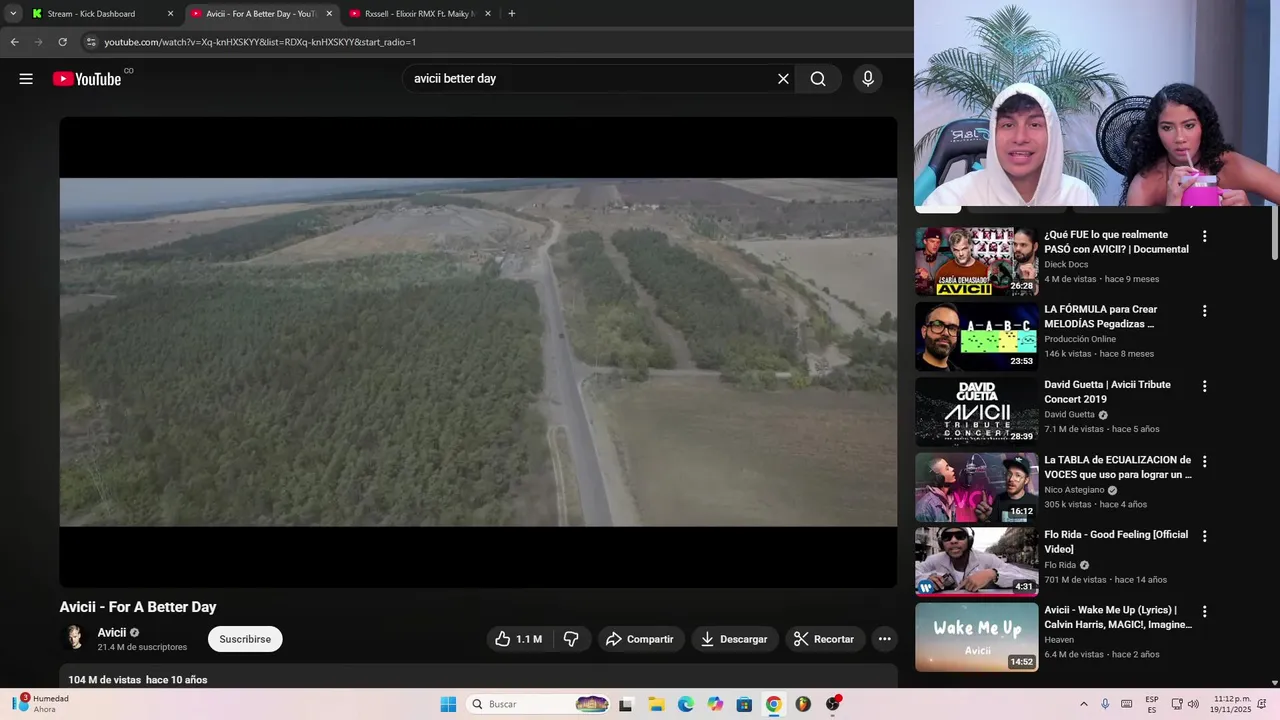The image size is (1280, 720).
Task: Click Compartir to share the video
Action: coord(640,639)
